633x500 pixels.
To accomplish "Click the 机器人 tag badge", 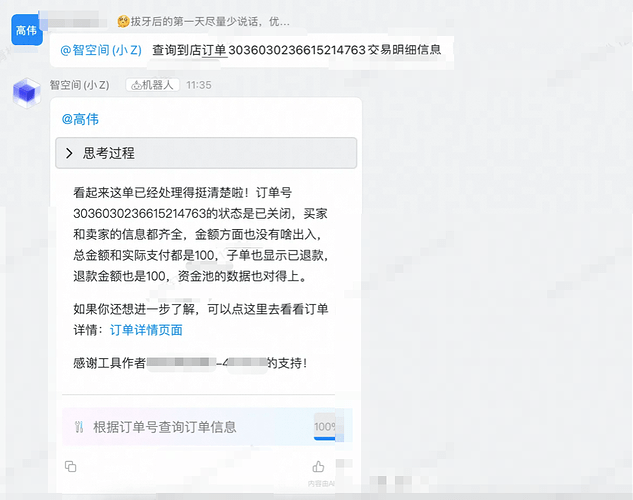I will coord(153,85).
